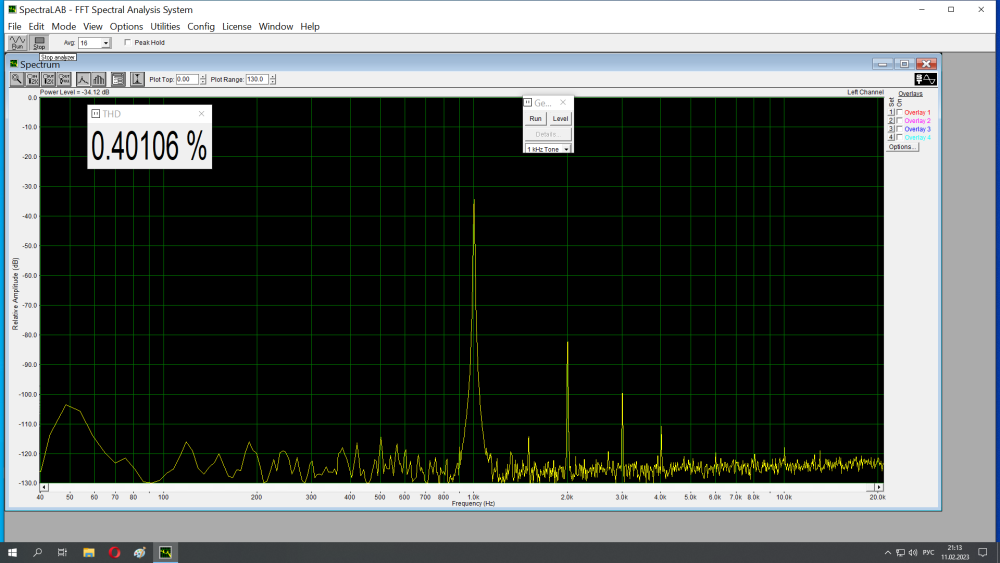Image resolution: width=1000 pixels, height=563 pixels.
Task: Enable the Peak Hold checkbox
Action: point(127,43)
